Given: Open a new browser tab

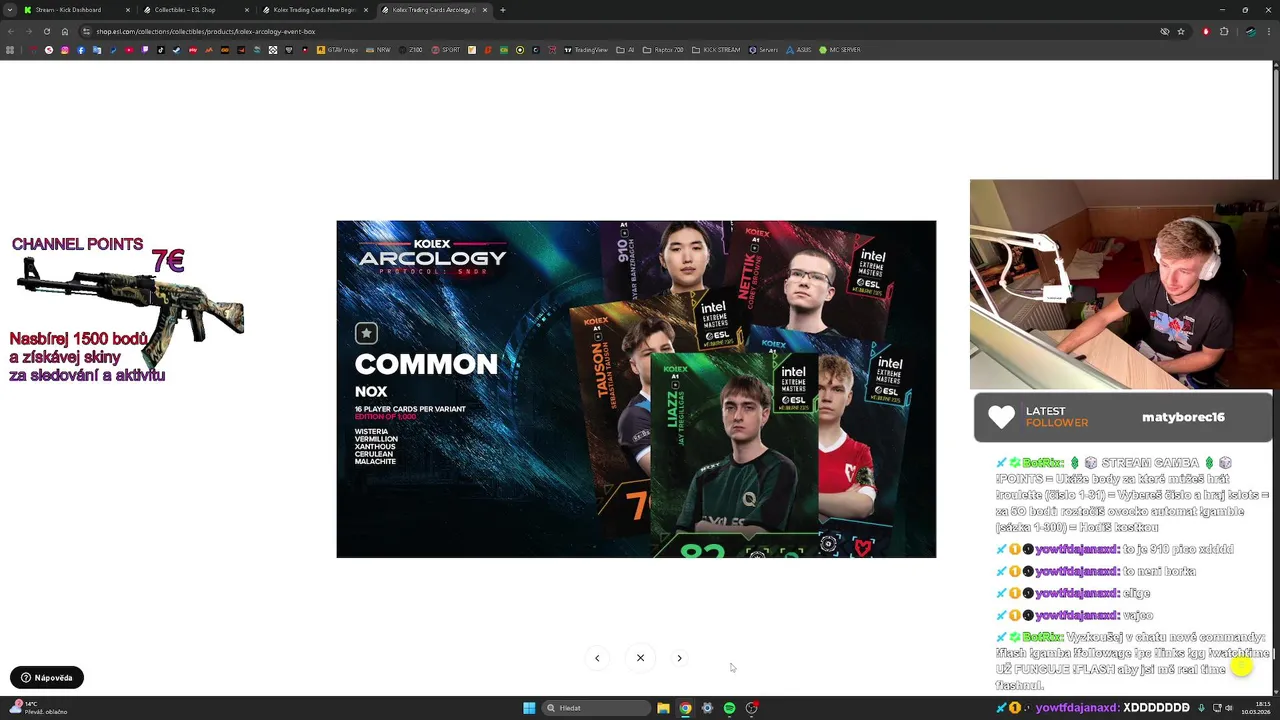Looking at the screenshot, I should click(x=502, y=10).
